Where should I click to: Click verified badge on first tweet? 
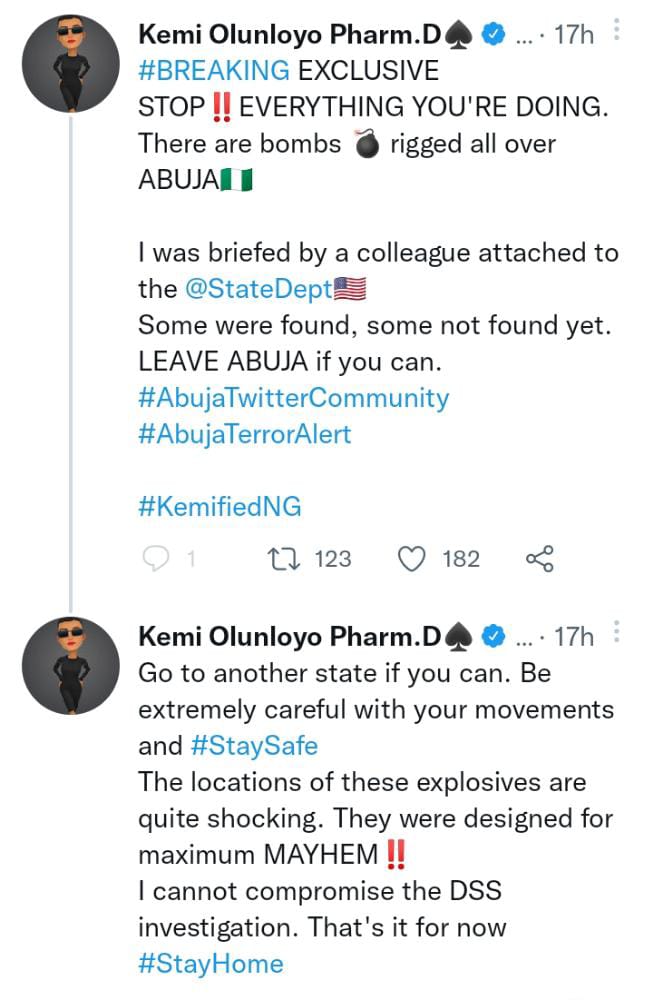(492, 36)
